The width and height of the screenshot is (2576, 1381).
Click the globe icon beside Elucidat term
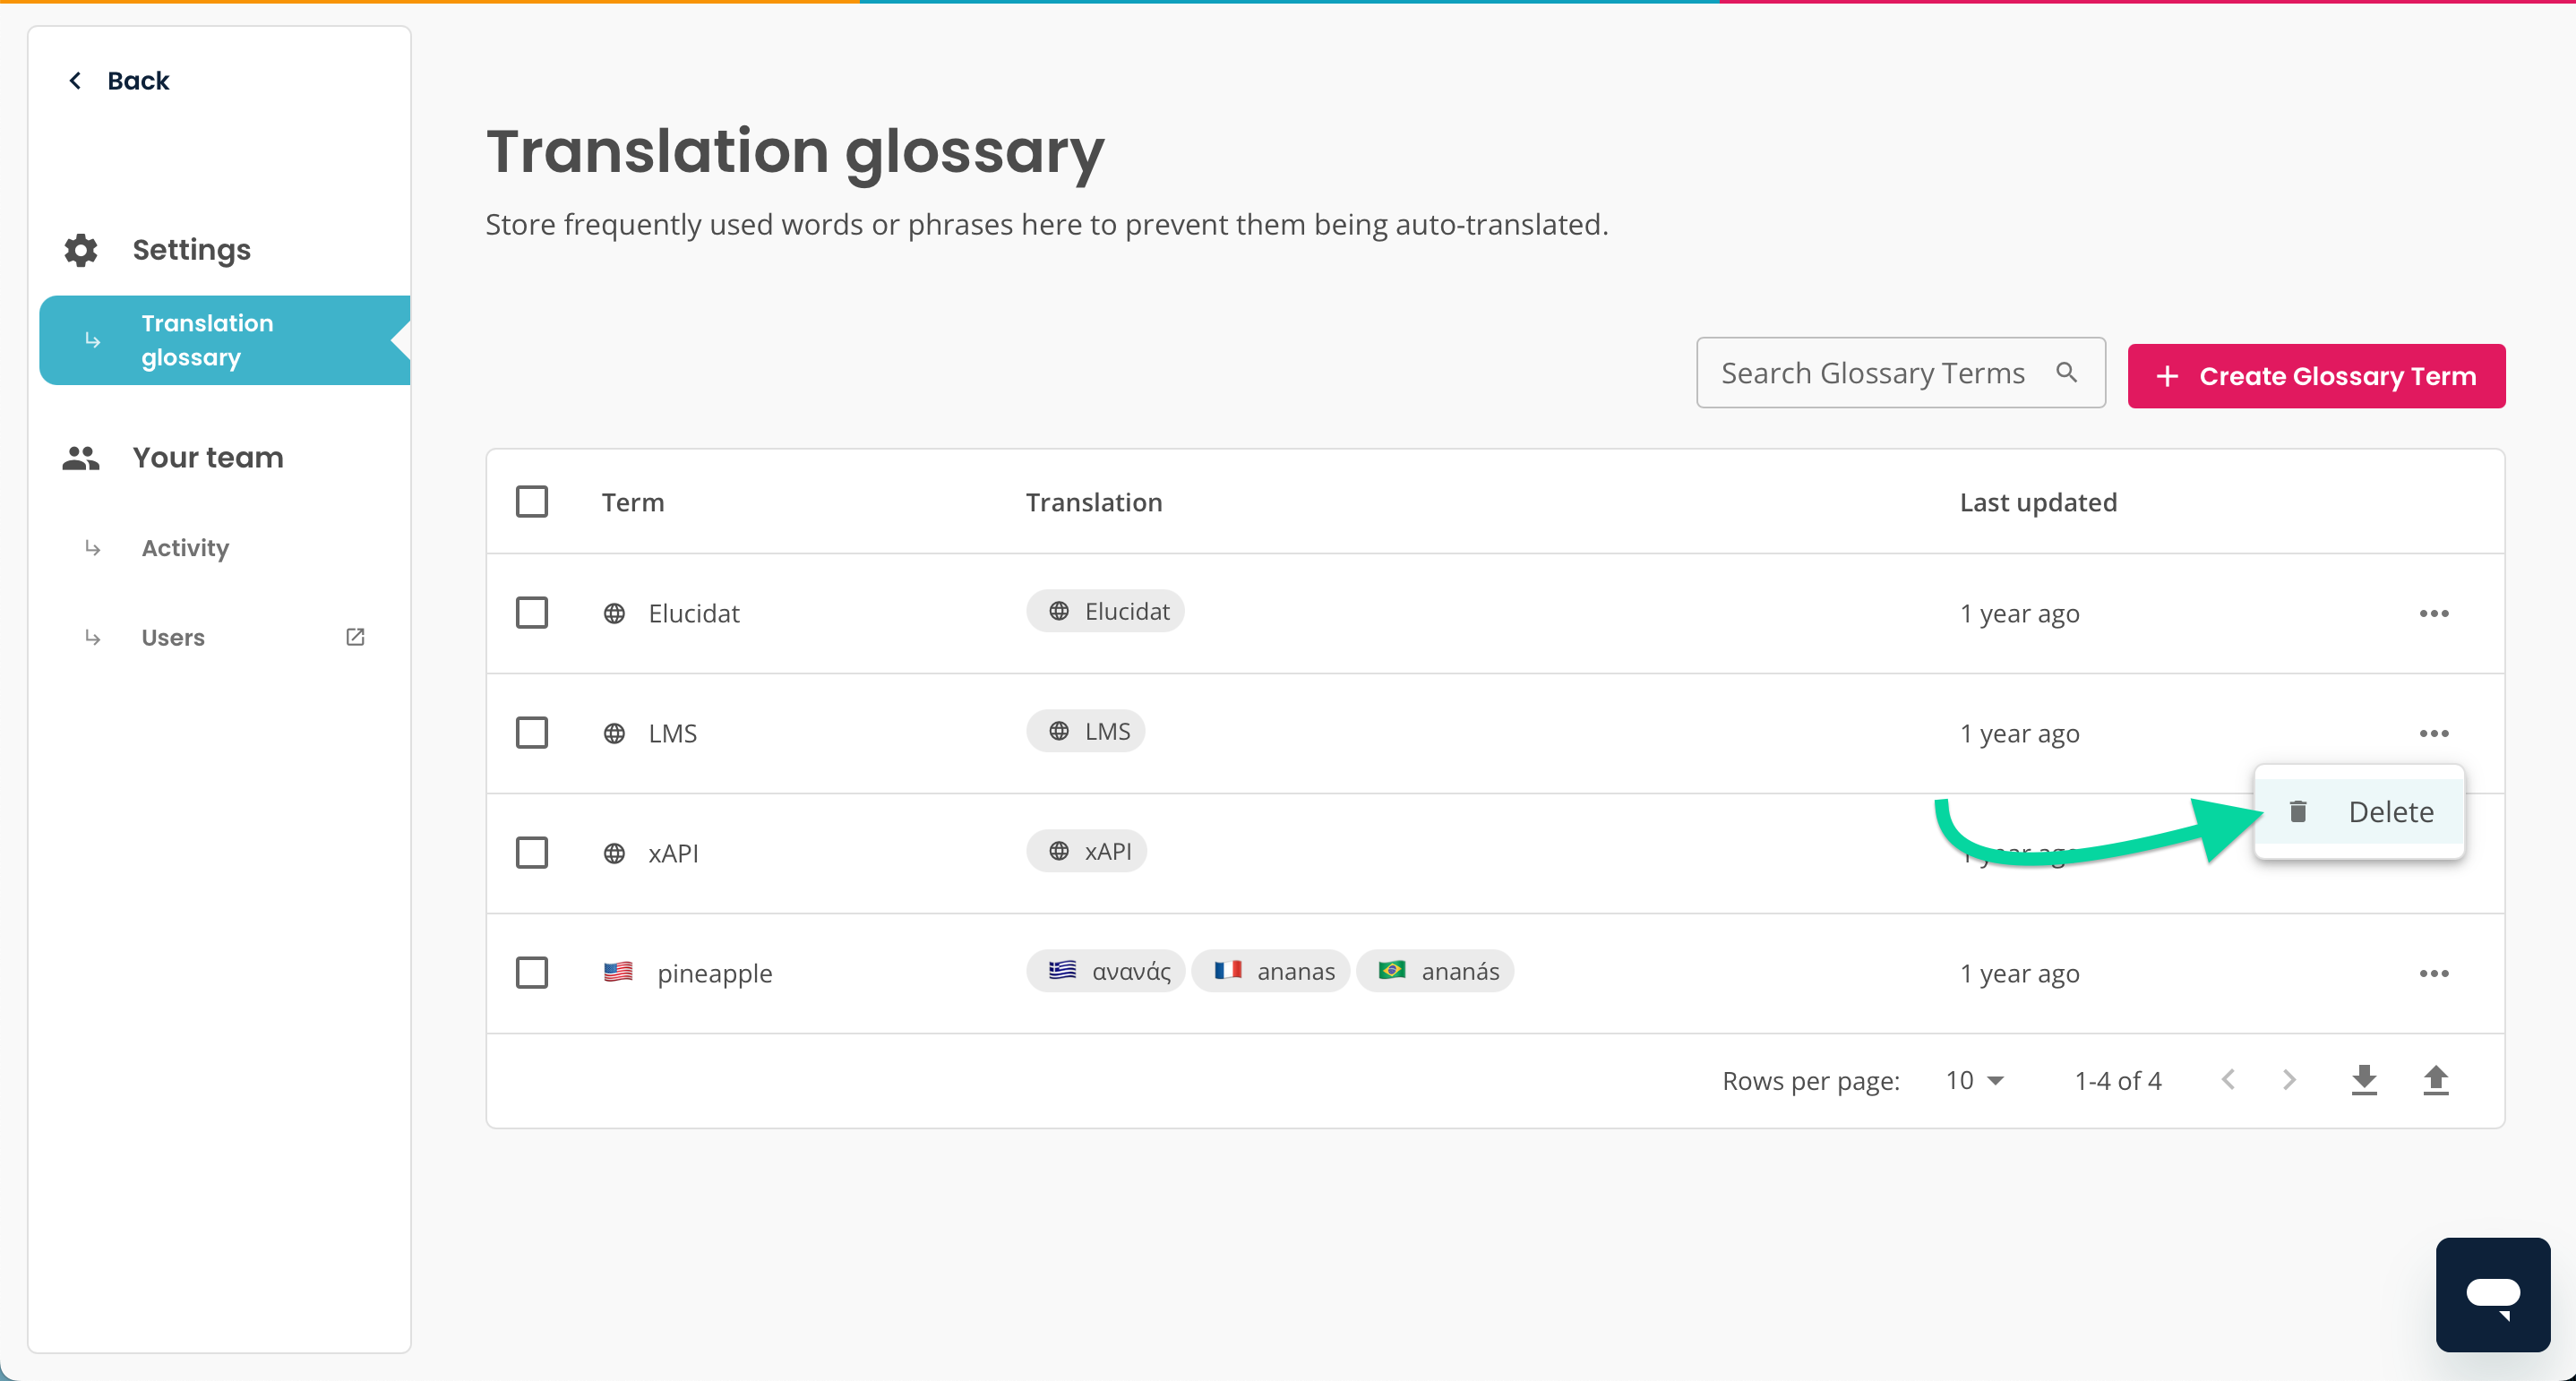614,613
